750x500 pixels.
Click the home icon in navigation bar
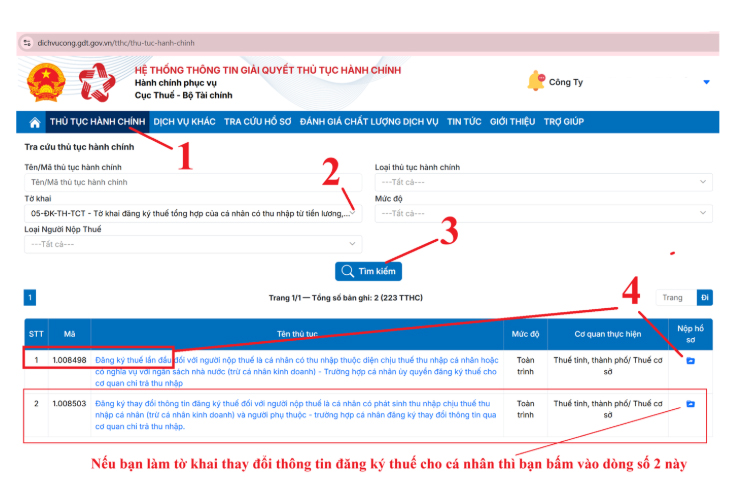pyautogui.click(x=34, y=122)
